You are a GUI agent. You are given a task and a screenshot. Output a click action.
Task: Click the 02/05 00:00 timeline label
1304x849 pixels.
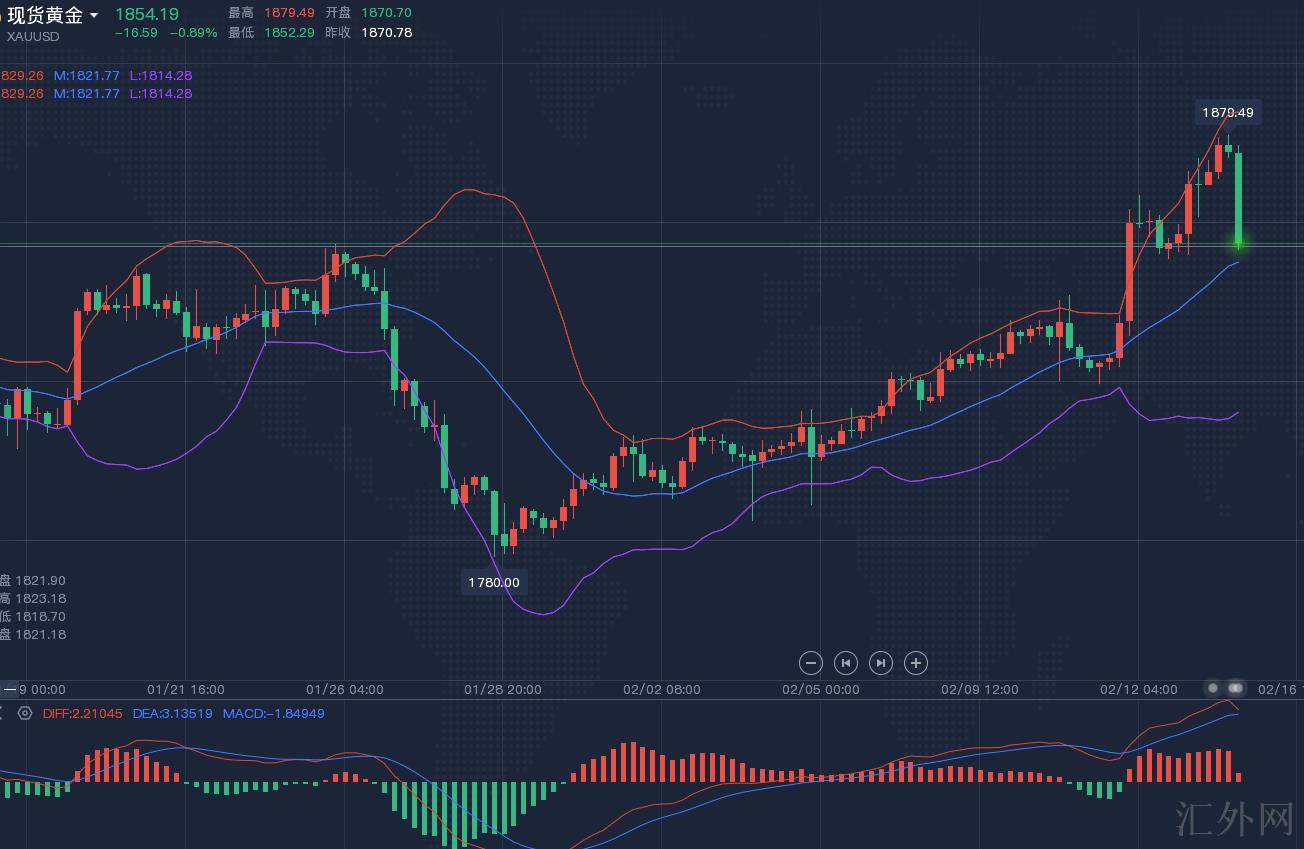[x=820, y=689]
